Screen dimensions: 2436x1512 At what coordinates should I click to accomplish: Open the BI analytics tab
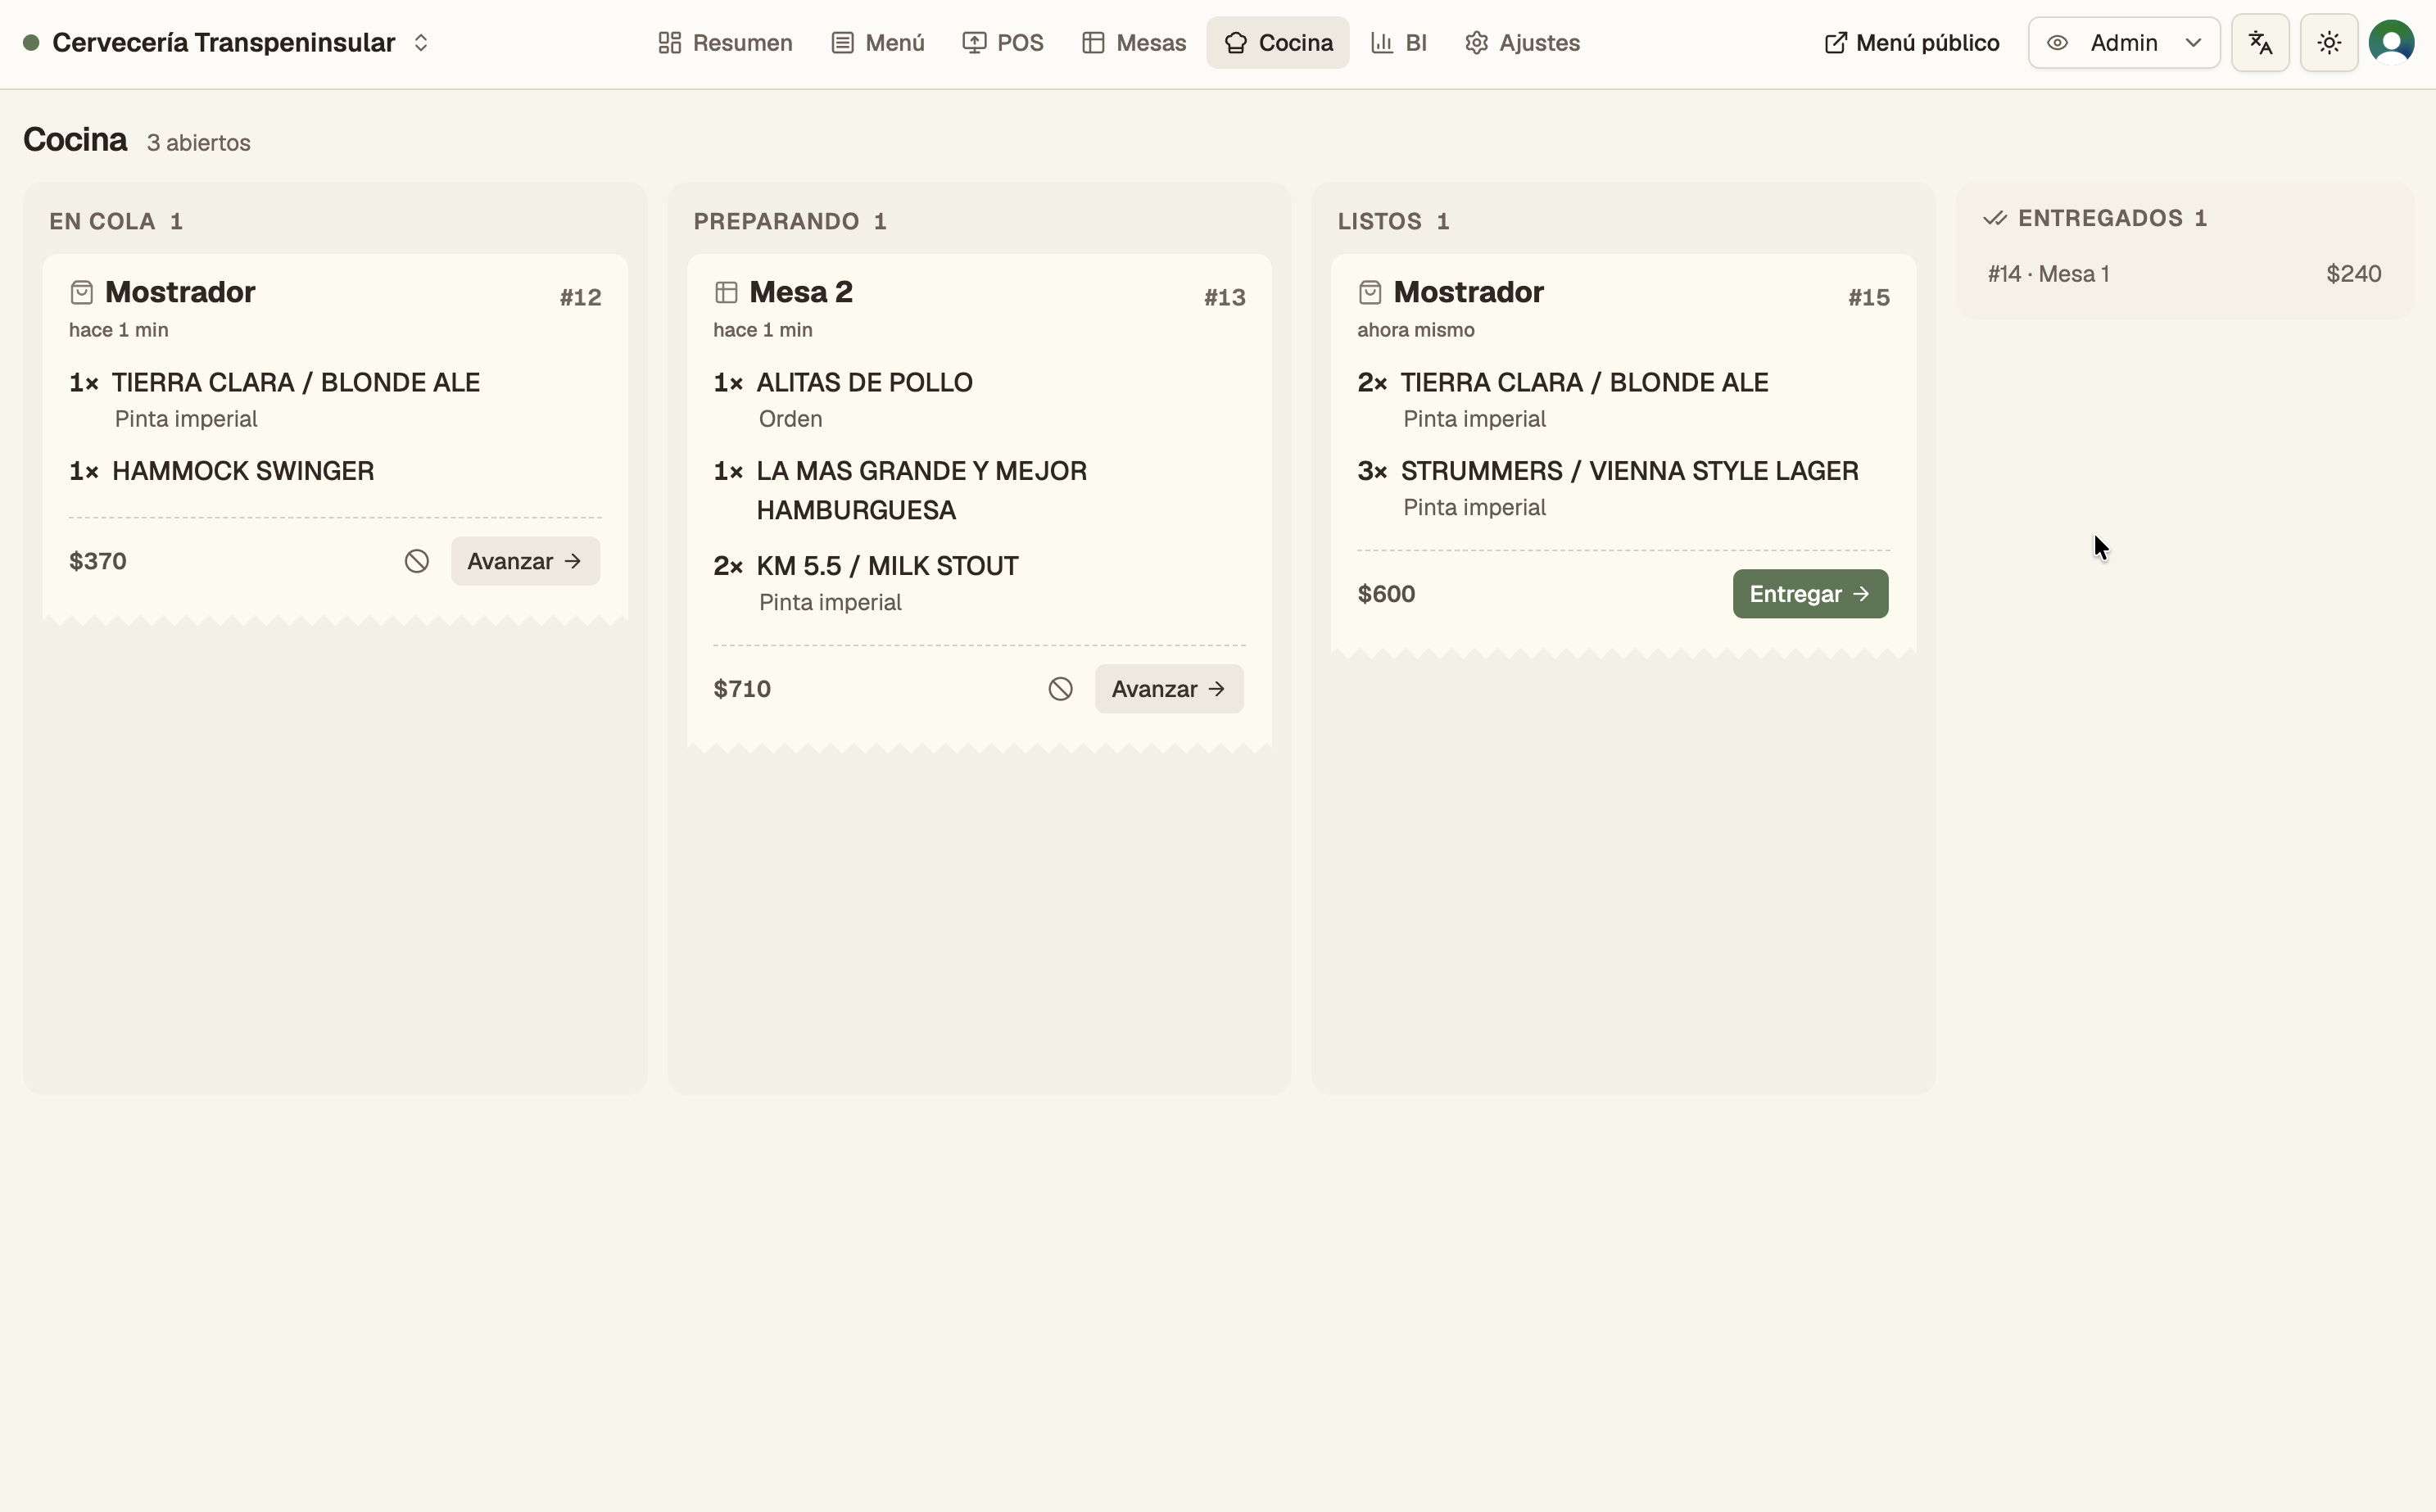1398,43
